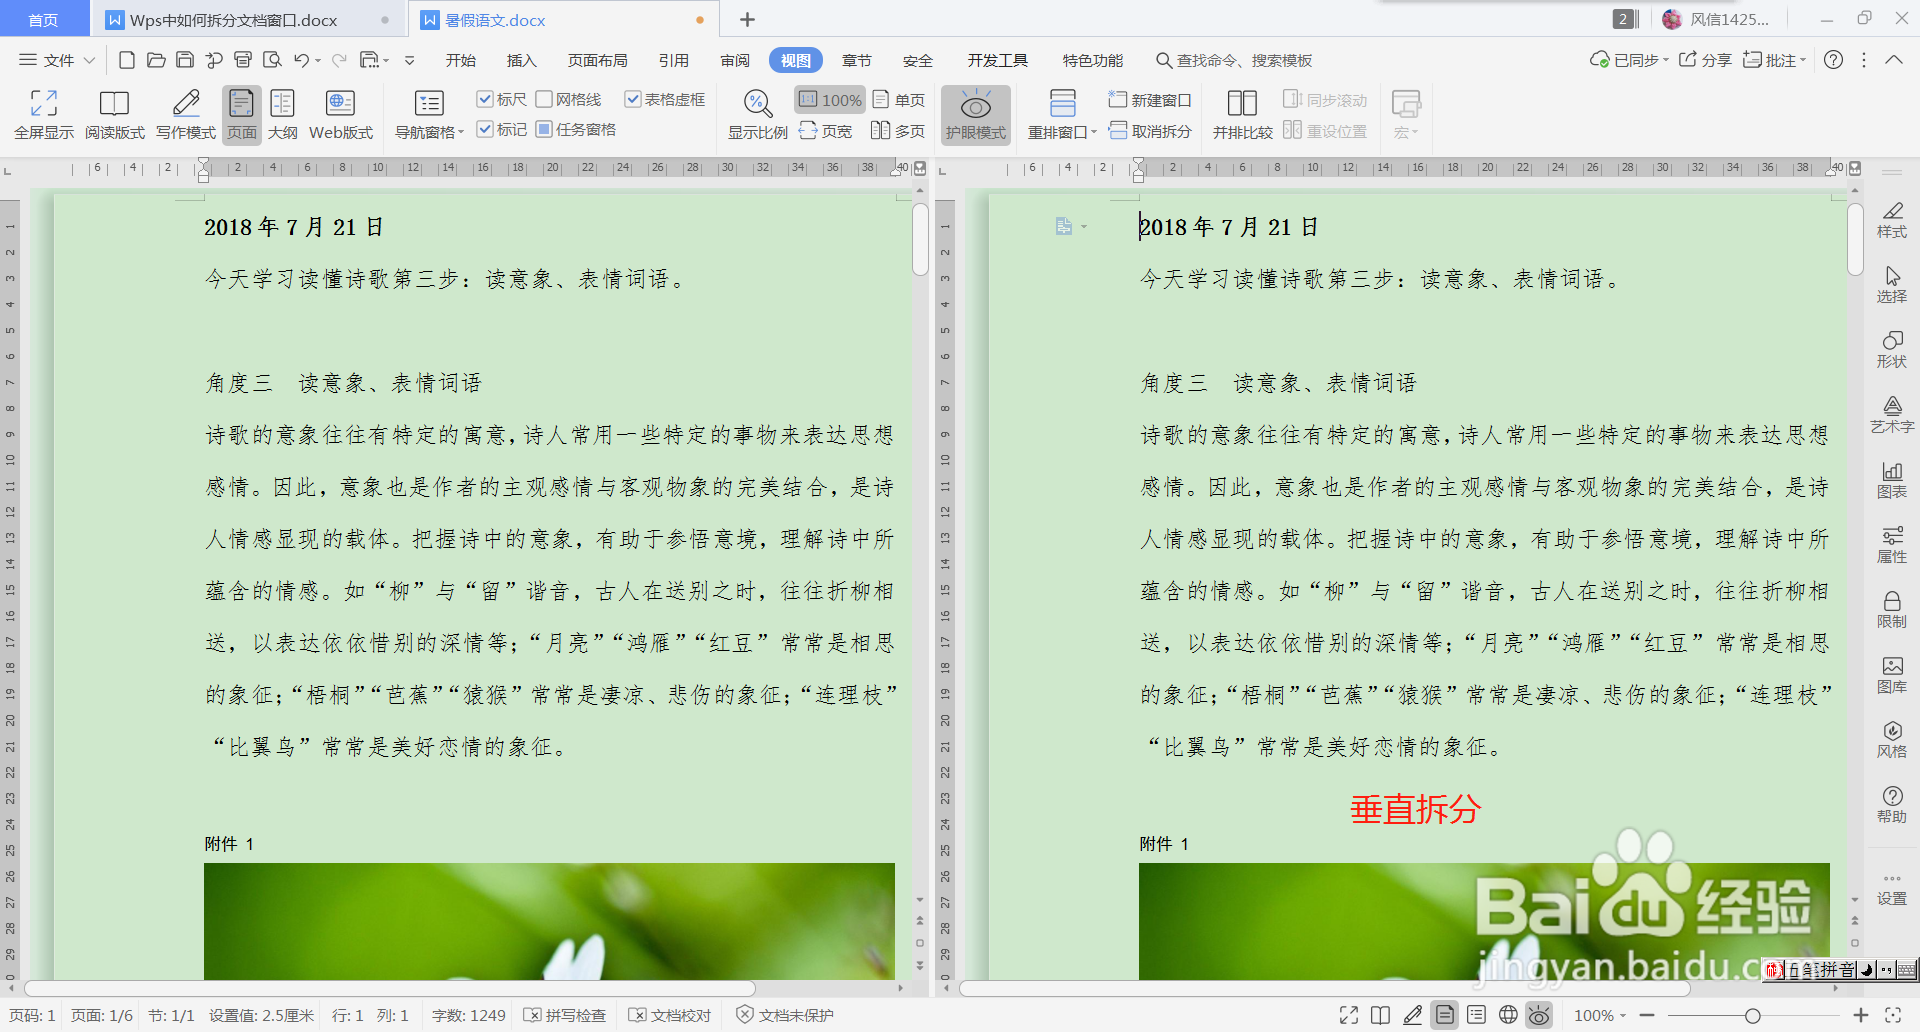Fit to 页宽 page width
This screenshot has width=1920, height=1032.
tap(826, 131)
